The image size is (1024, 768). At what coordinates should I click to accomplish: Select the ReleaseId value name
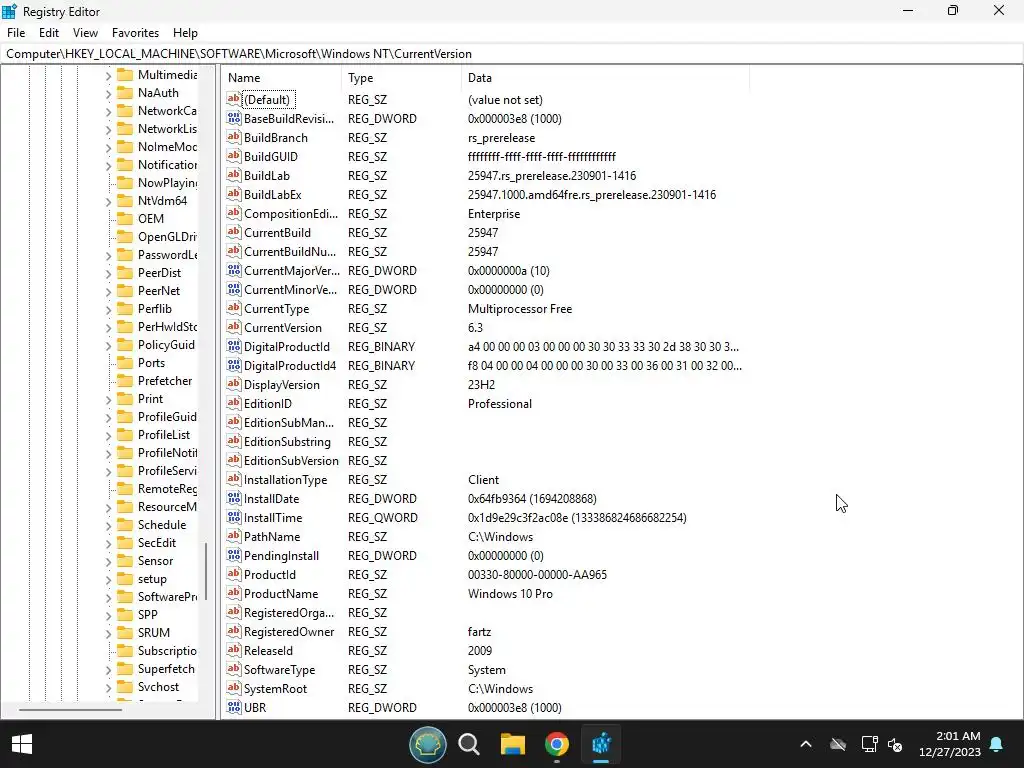tap(268, 650)
